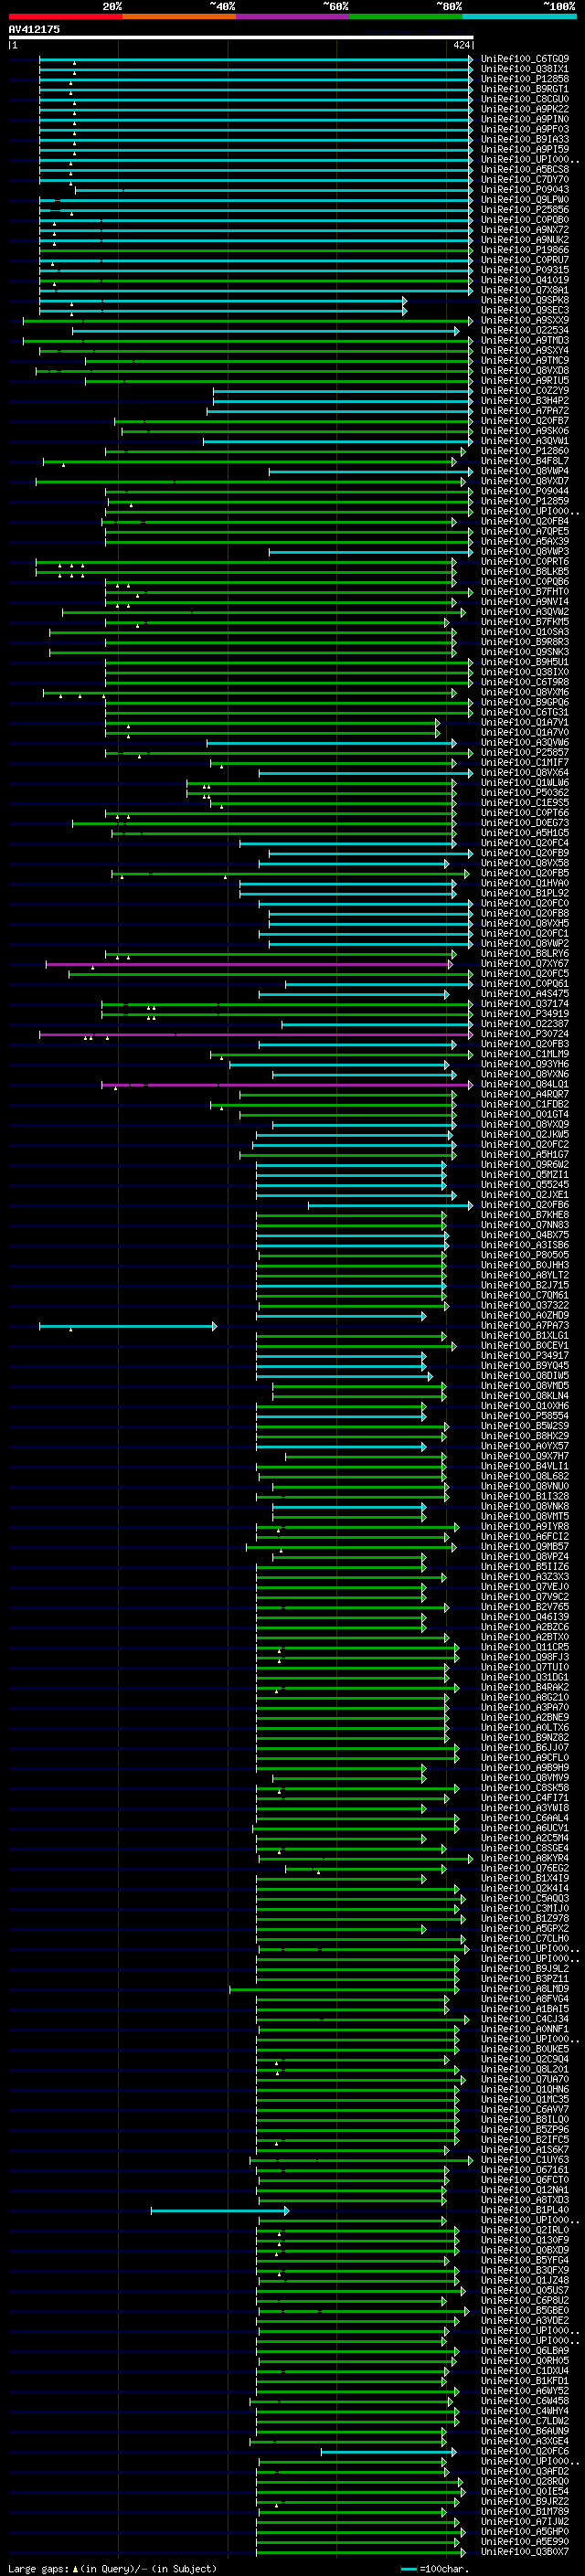Open hit UniRef100_C6TGQ9
This screenshot has width=585, height=2576.
point(525,59)
